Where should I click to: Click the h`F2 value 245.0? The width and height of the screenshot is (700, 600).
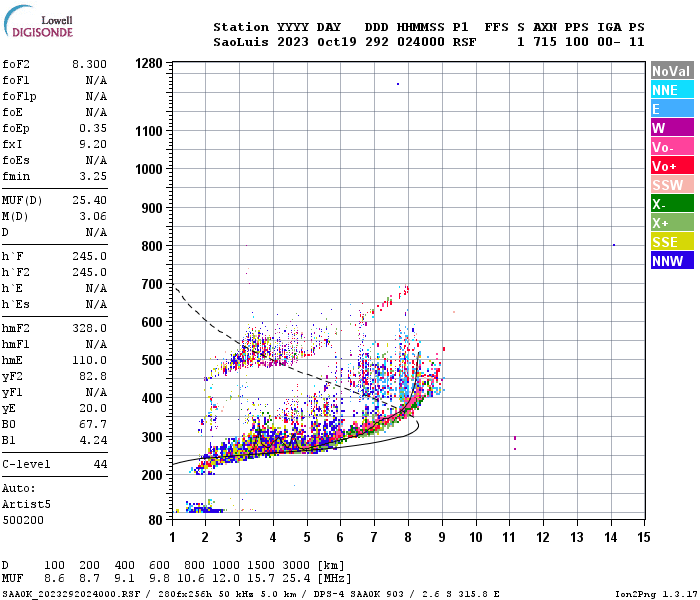[x=89, y=272]
